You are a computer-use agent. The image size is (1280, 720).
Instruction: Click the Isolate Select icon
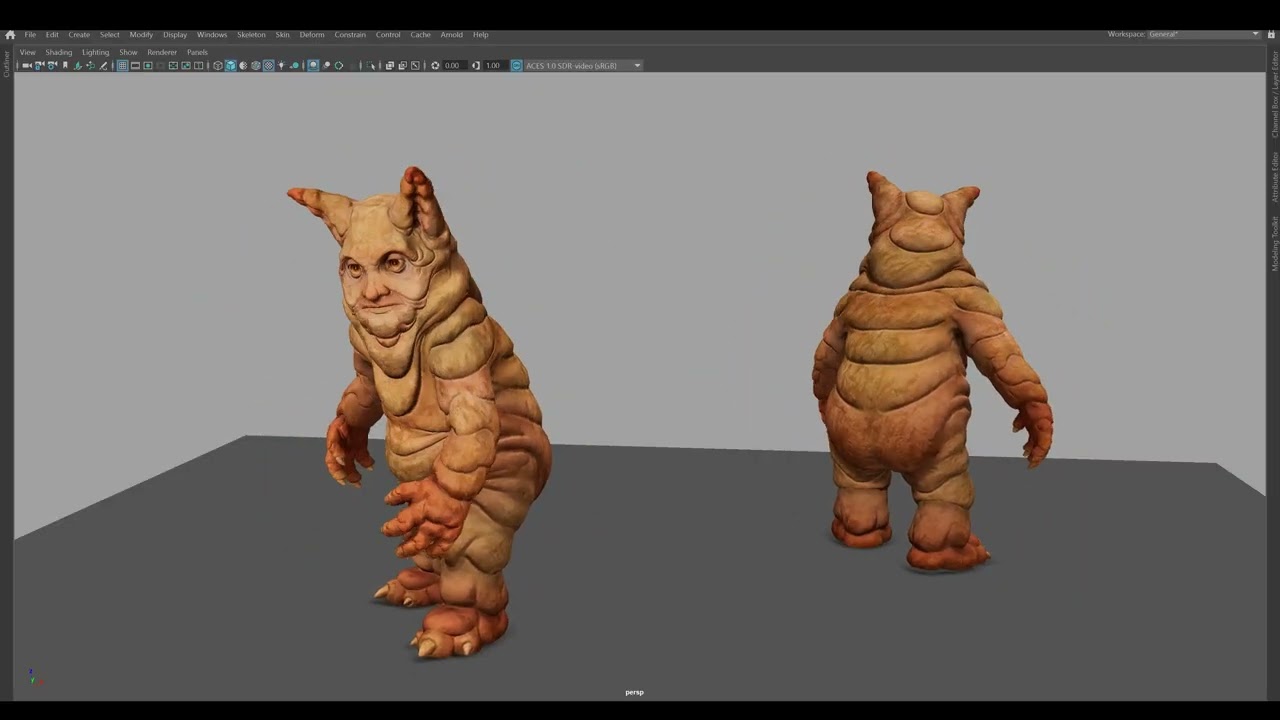point(370,66)
